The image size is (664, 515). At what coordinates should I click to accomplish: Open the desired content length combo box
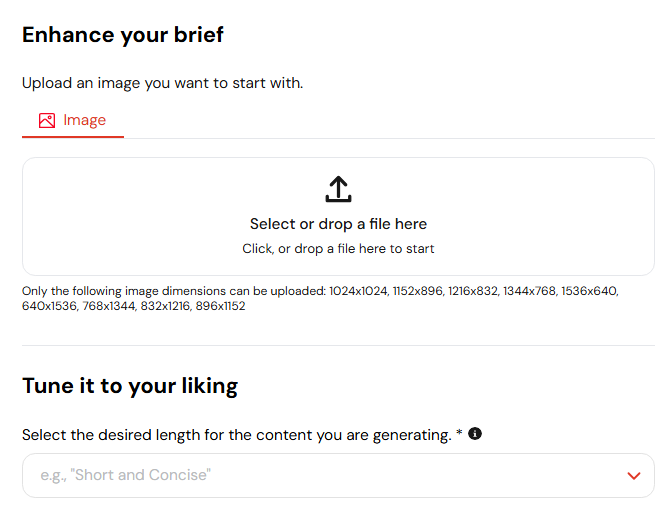click(x=338, y=475)
